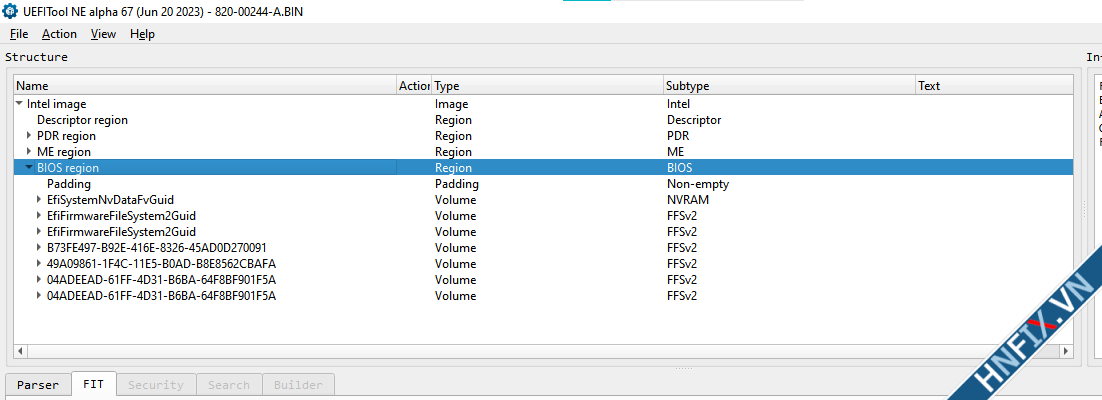Click the Text column header
Image resolution: width=1102 pixels, height=400 pixels.
coord(990,86)
